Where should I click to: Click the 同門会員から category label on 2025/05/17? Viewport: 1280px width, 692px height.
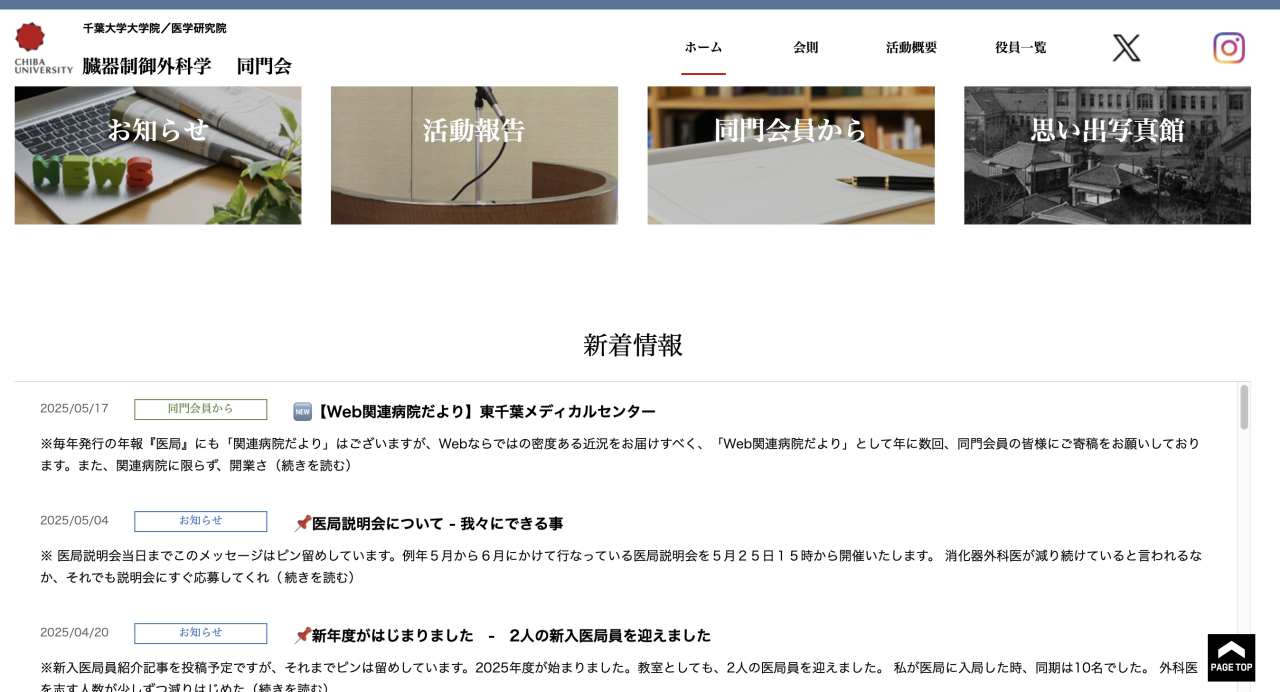point(199,409)
